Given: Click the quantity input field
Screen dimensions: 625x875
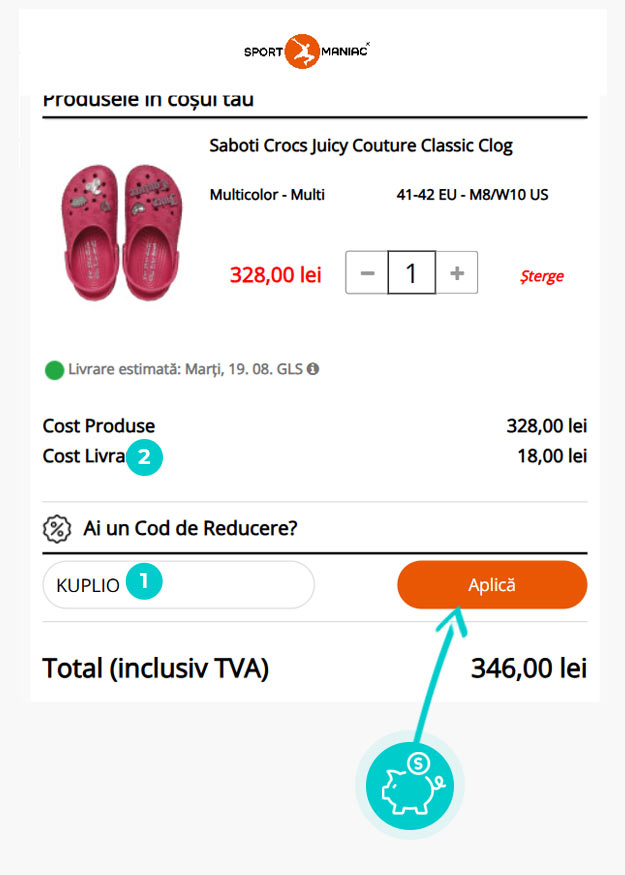Looking at the screenshot, I should (411, 273).
